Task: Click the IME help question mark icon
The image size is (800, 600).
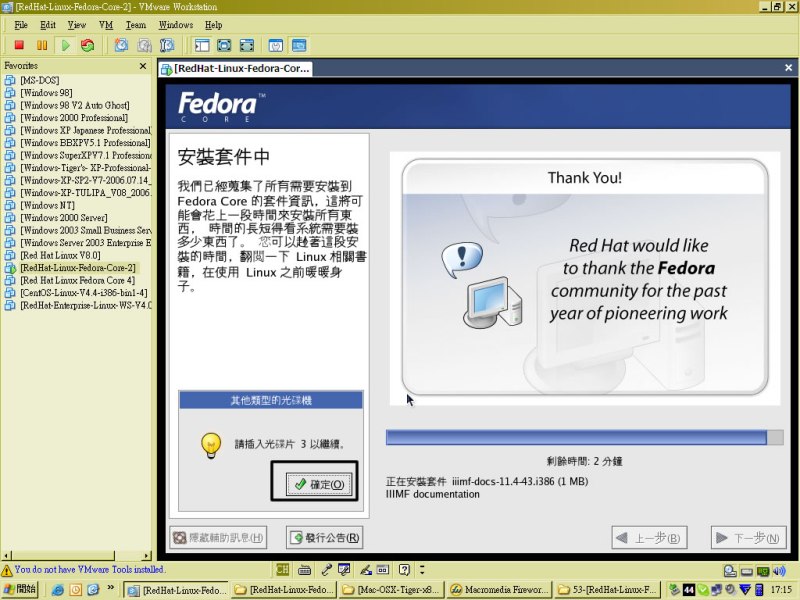Action: click(404, 570)
